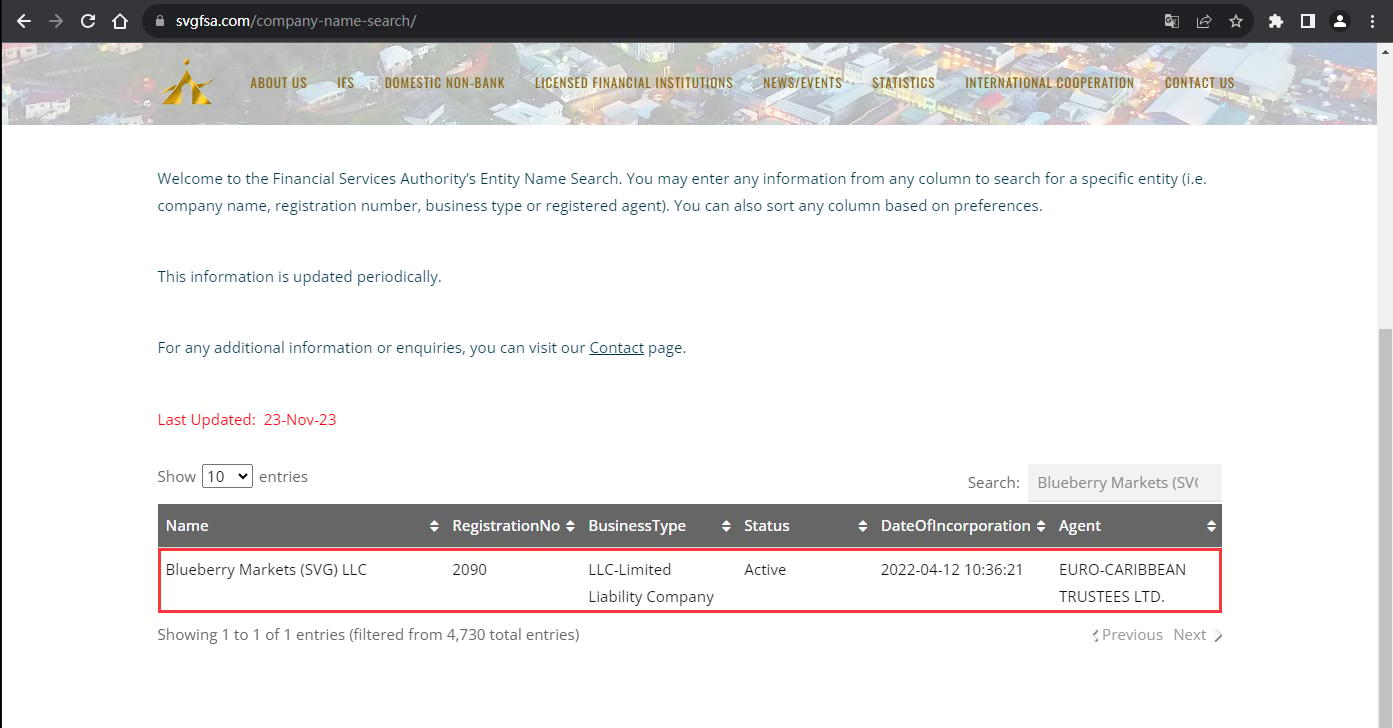Image resolution: width=1393 pixels, height=728 pixels.
Task: Open the IFS menu
Action: 346,83
